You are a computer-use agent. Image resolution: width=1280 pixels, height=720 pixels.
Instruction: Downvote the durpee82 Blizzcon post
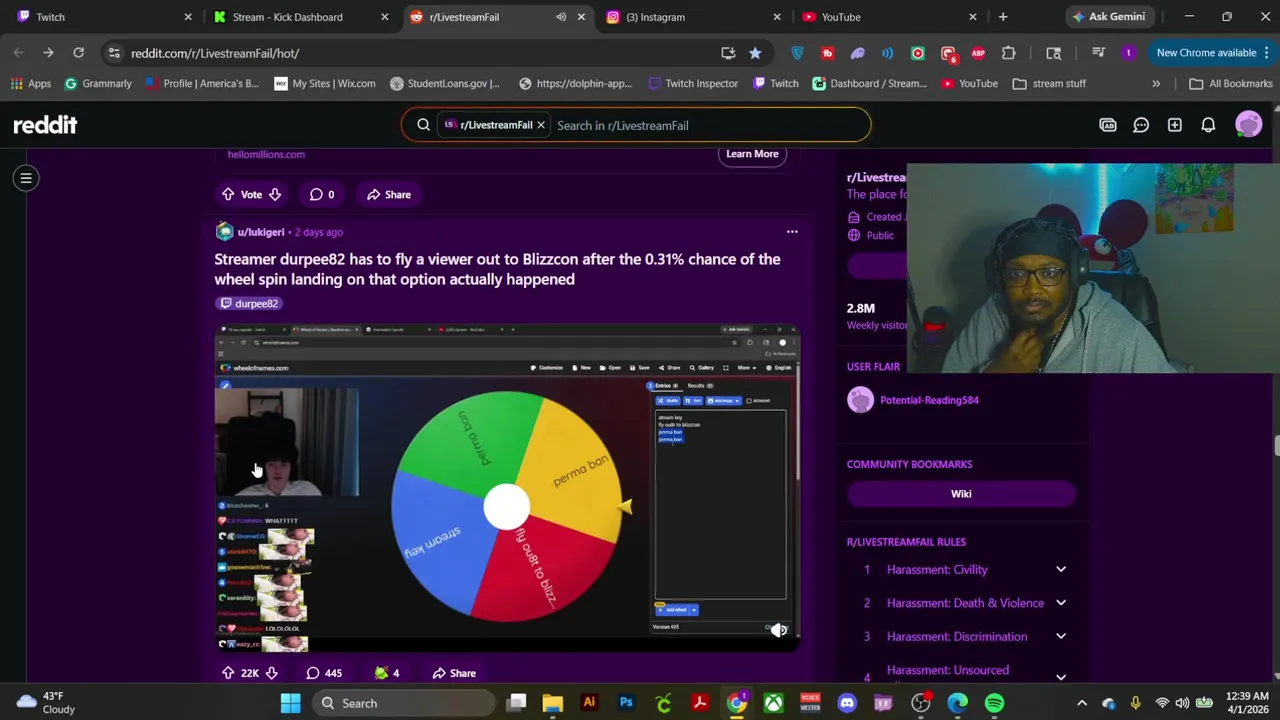point(271,673)
